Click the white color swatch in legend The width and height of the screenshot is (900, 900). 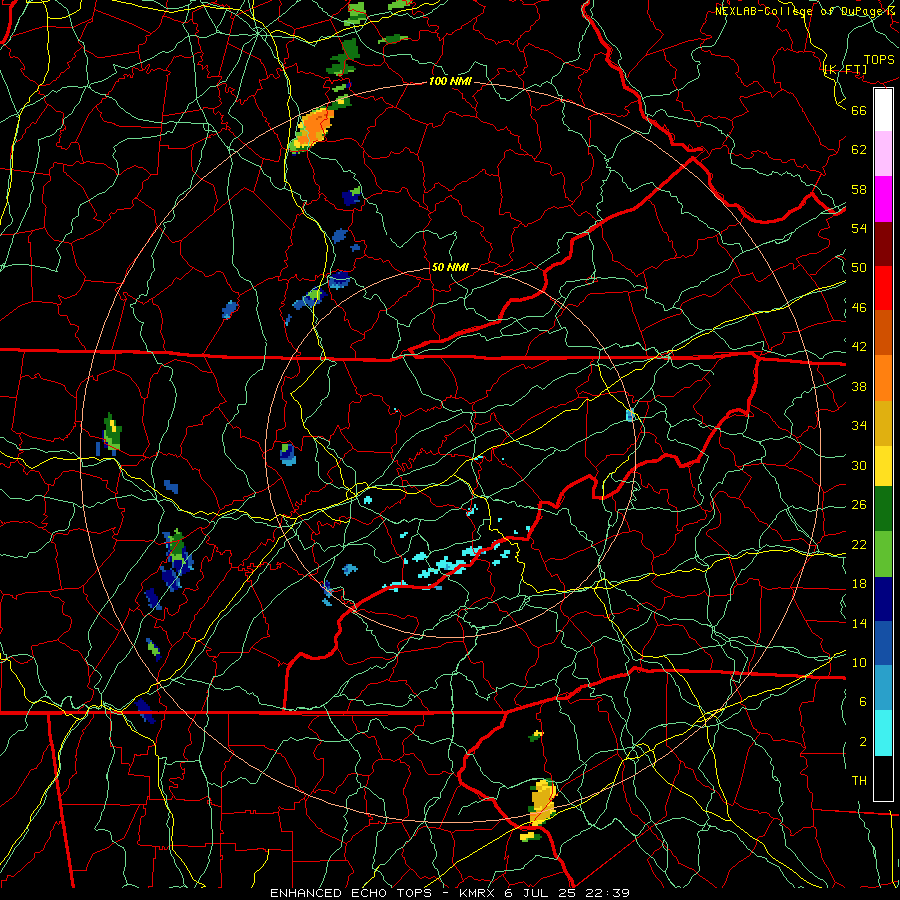coord(883,110)
